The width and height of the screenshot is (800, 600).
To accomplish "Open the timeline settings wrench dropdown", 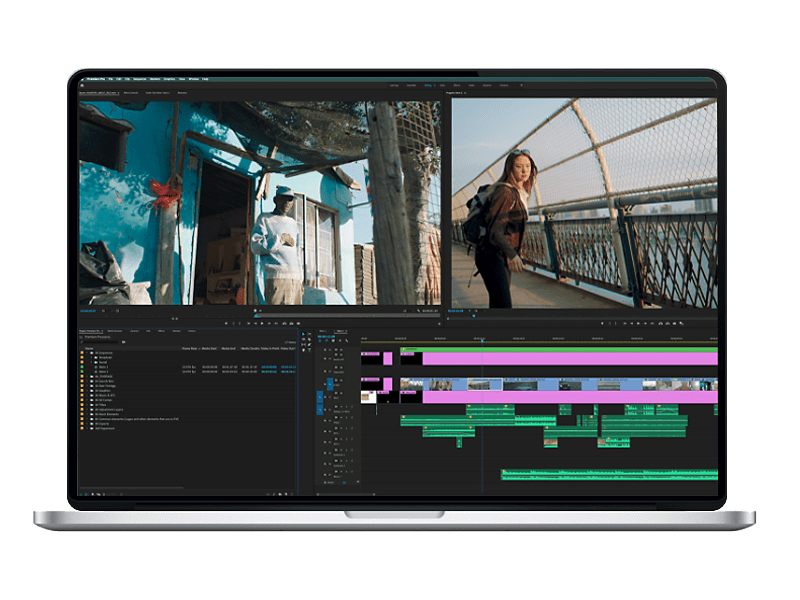I will [x=346, y=340].
